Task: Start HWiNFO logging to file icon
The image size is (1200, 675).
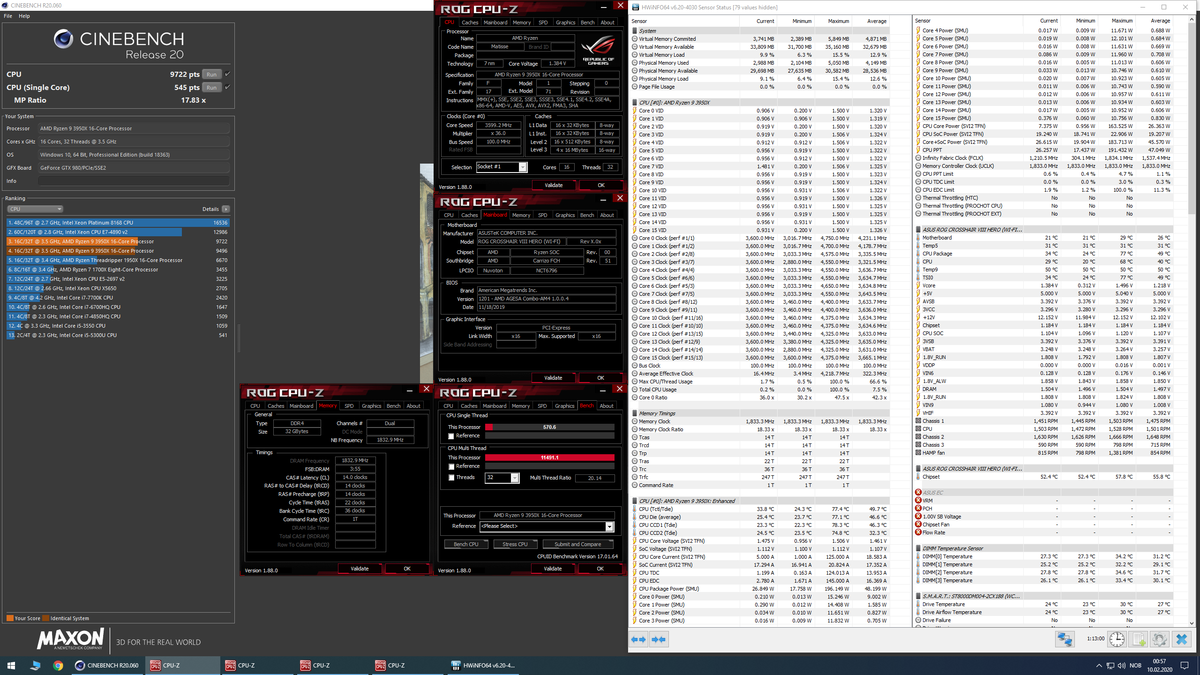Action: [x=1138, y=639]
